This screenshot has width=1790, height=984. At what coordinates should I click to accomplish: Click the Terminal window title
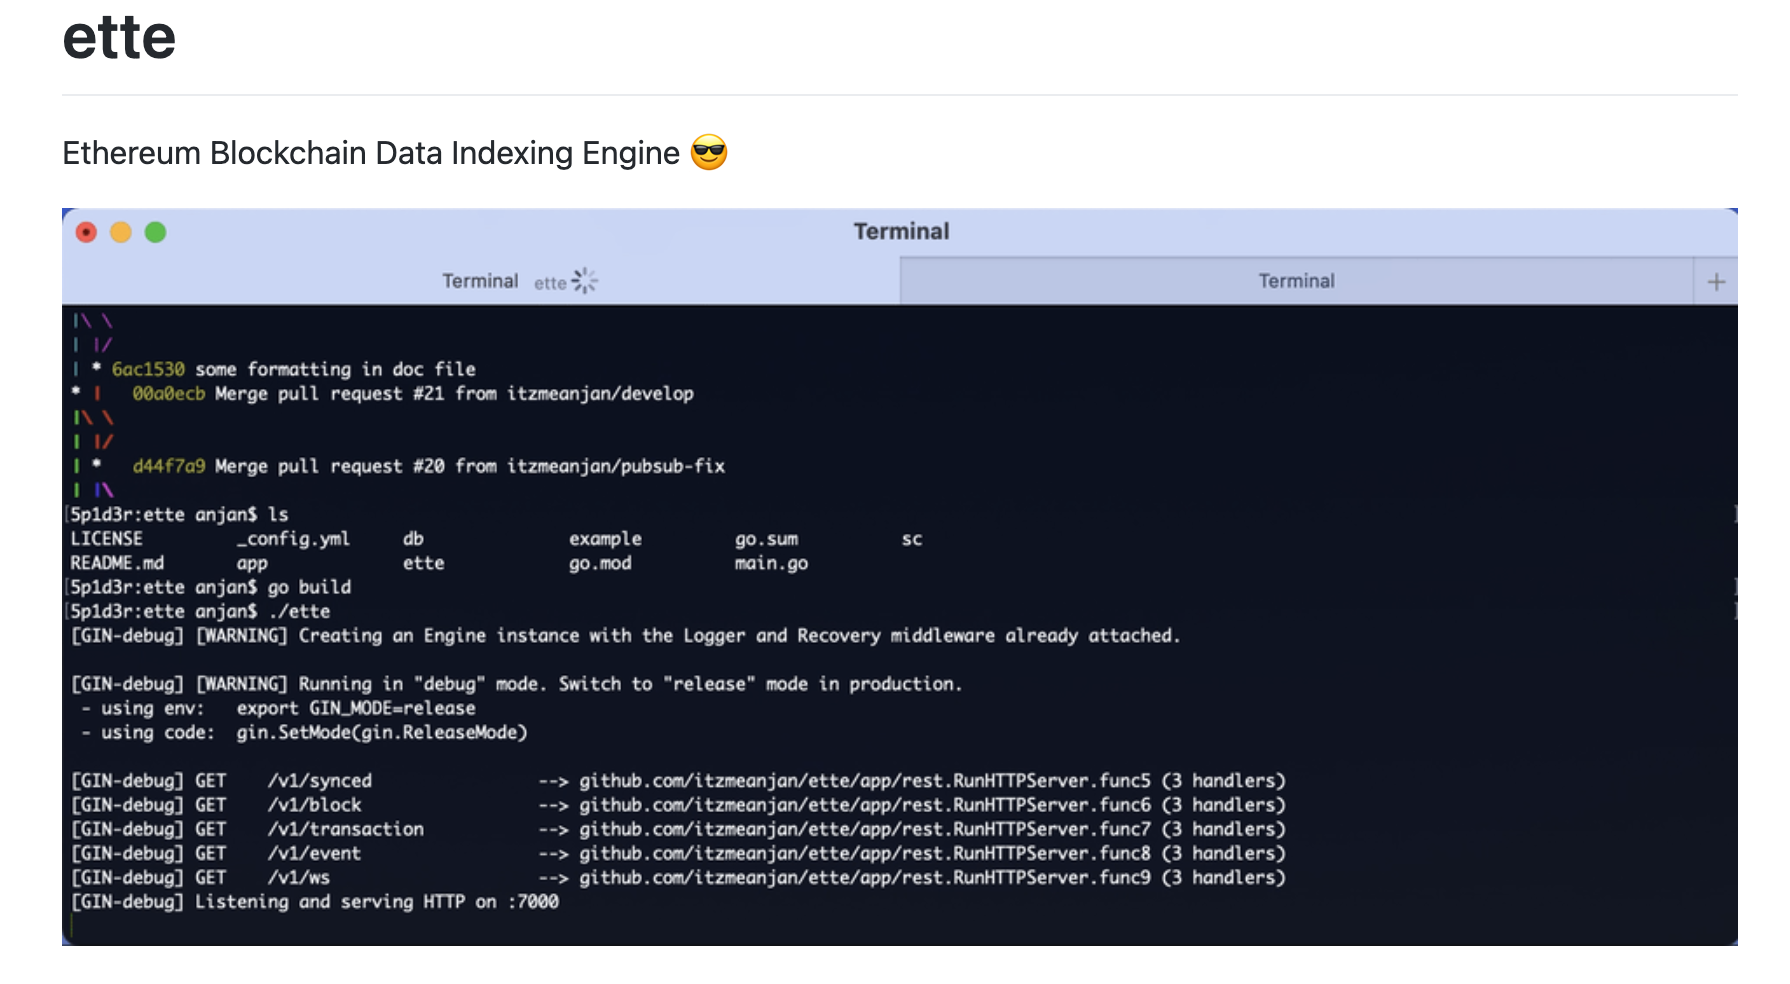(x=900, y=231)
